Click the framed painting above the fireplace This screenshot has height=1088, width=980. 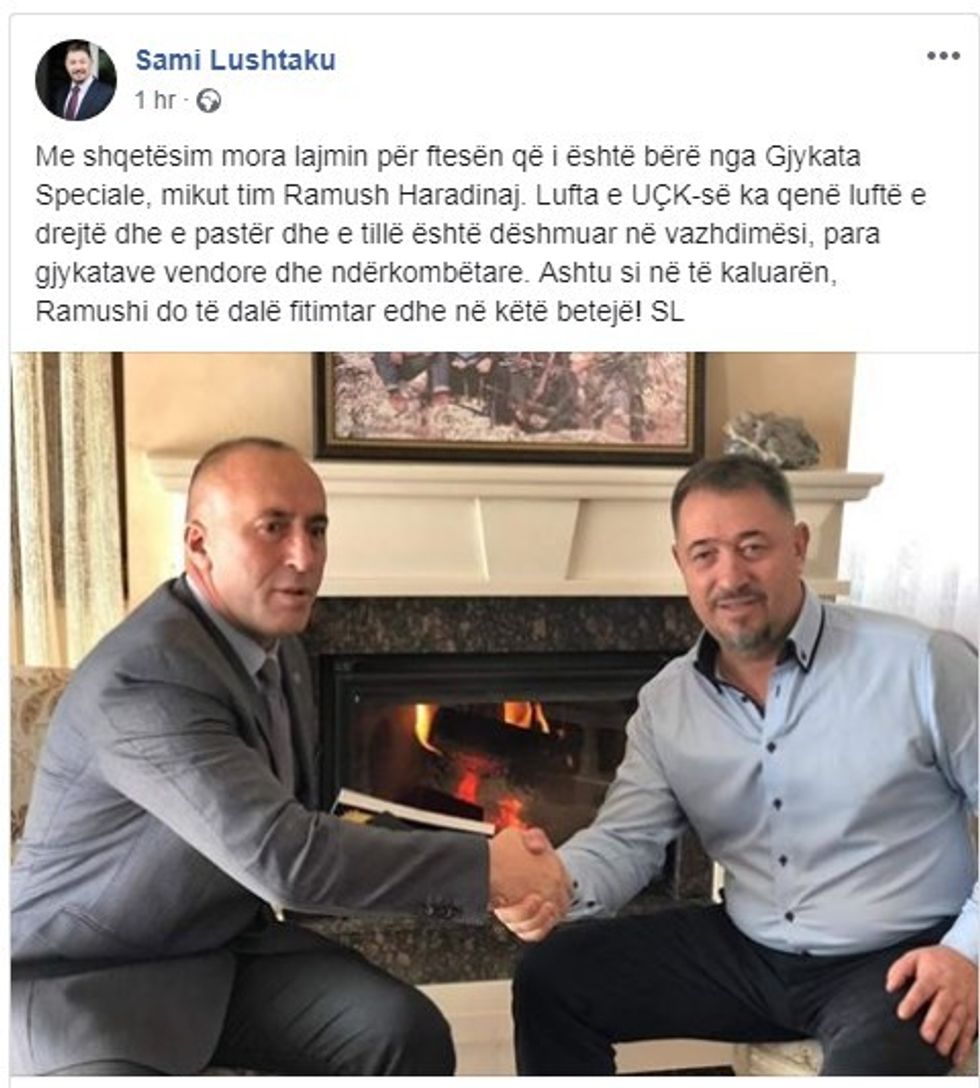coord(509,405)
